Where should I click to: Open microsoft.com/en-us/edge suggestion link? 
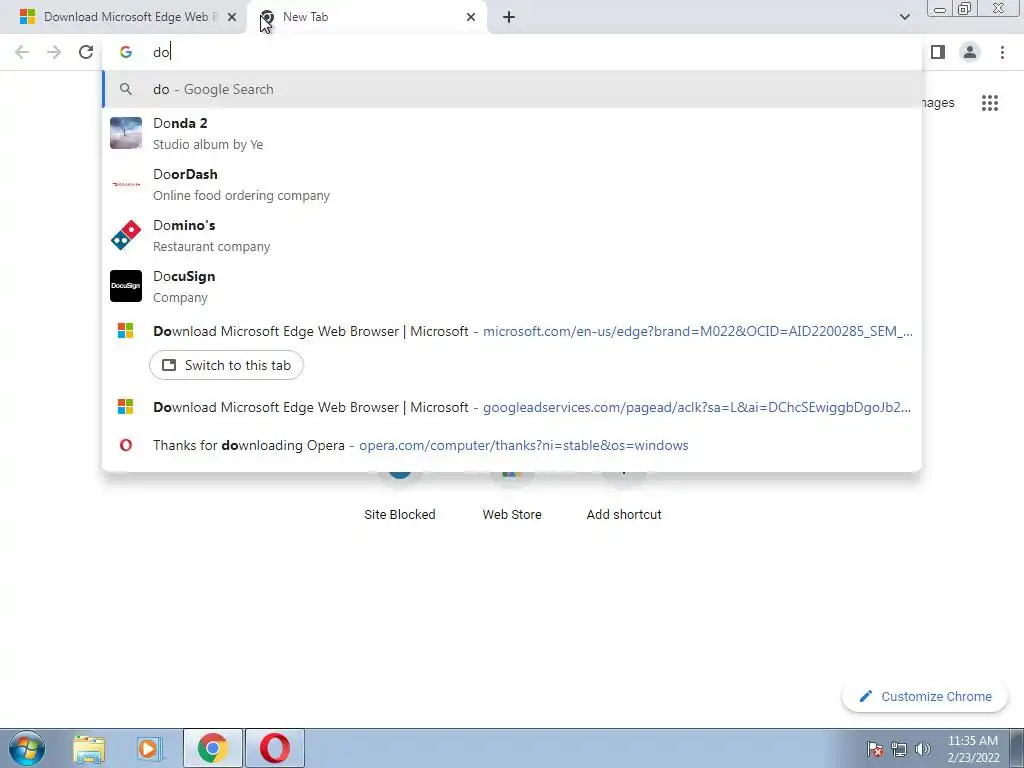697,331
